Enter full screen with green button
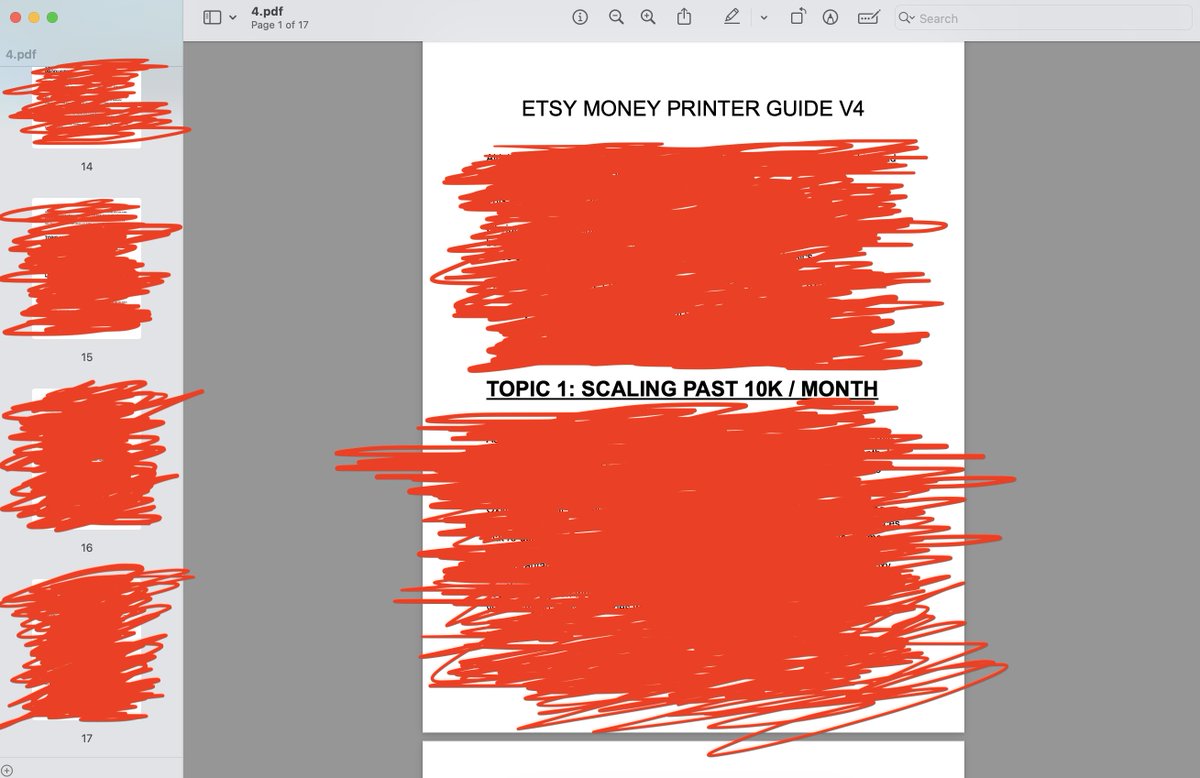Screen dimensions: 1200x778 point(53,18)
